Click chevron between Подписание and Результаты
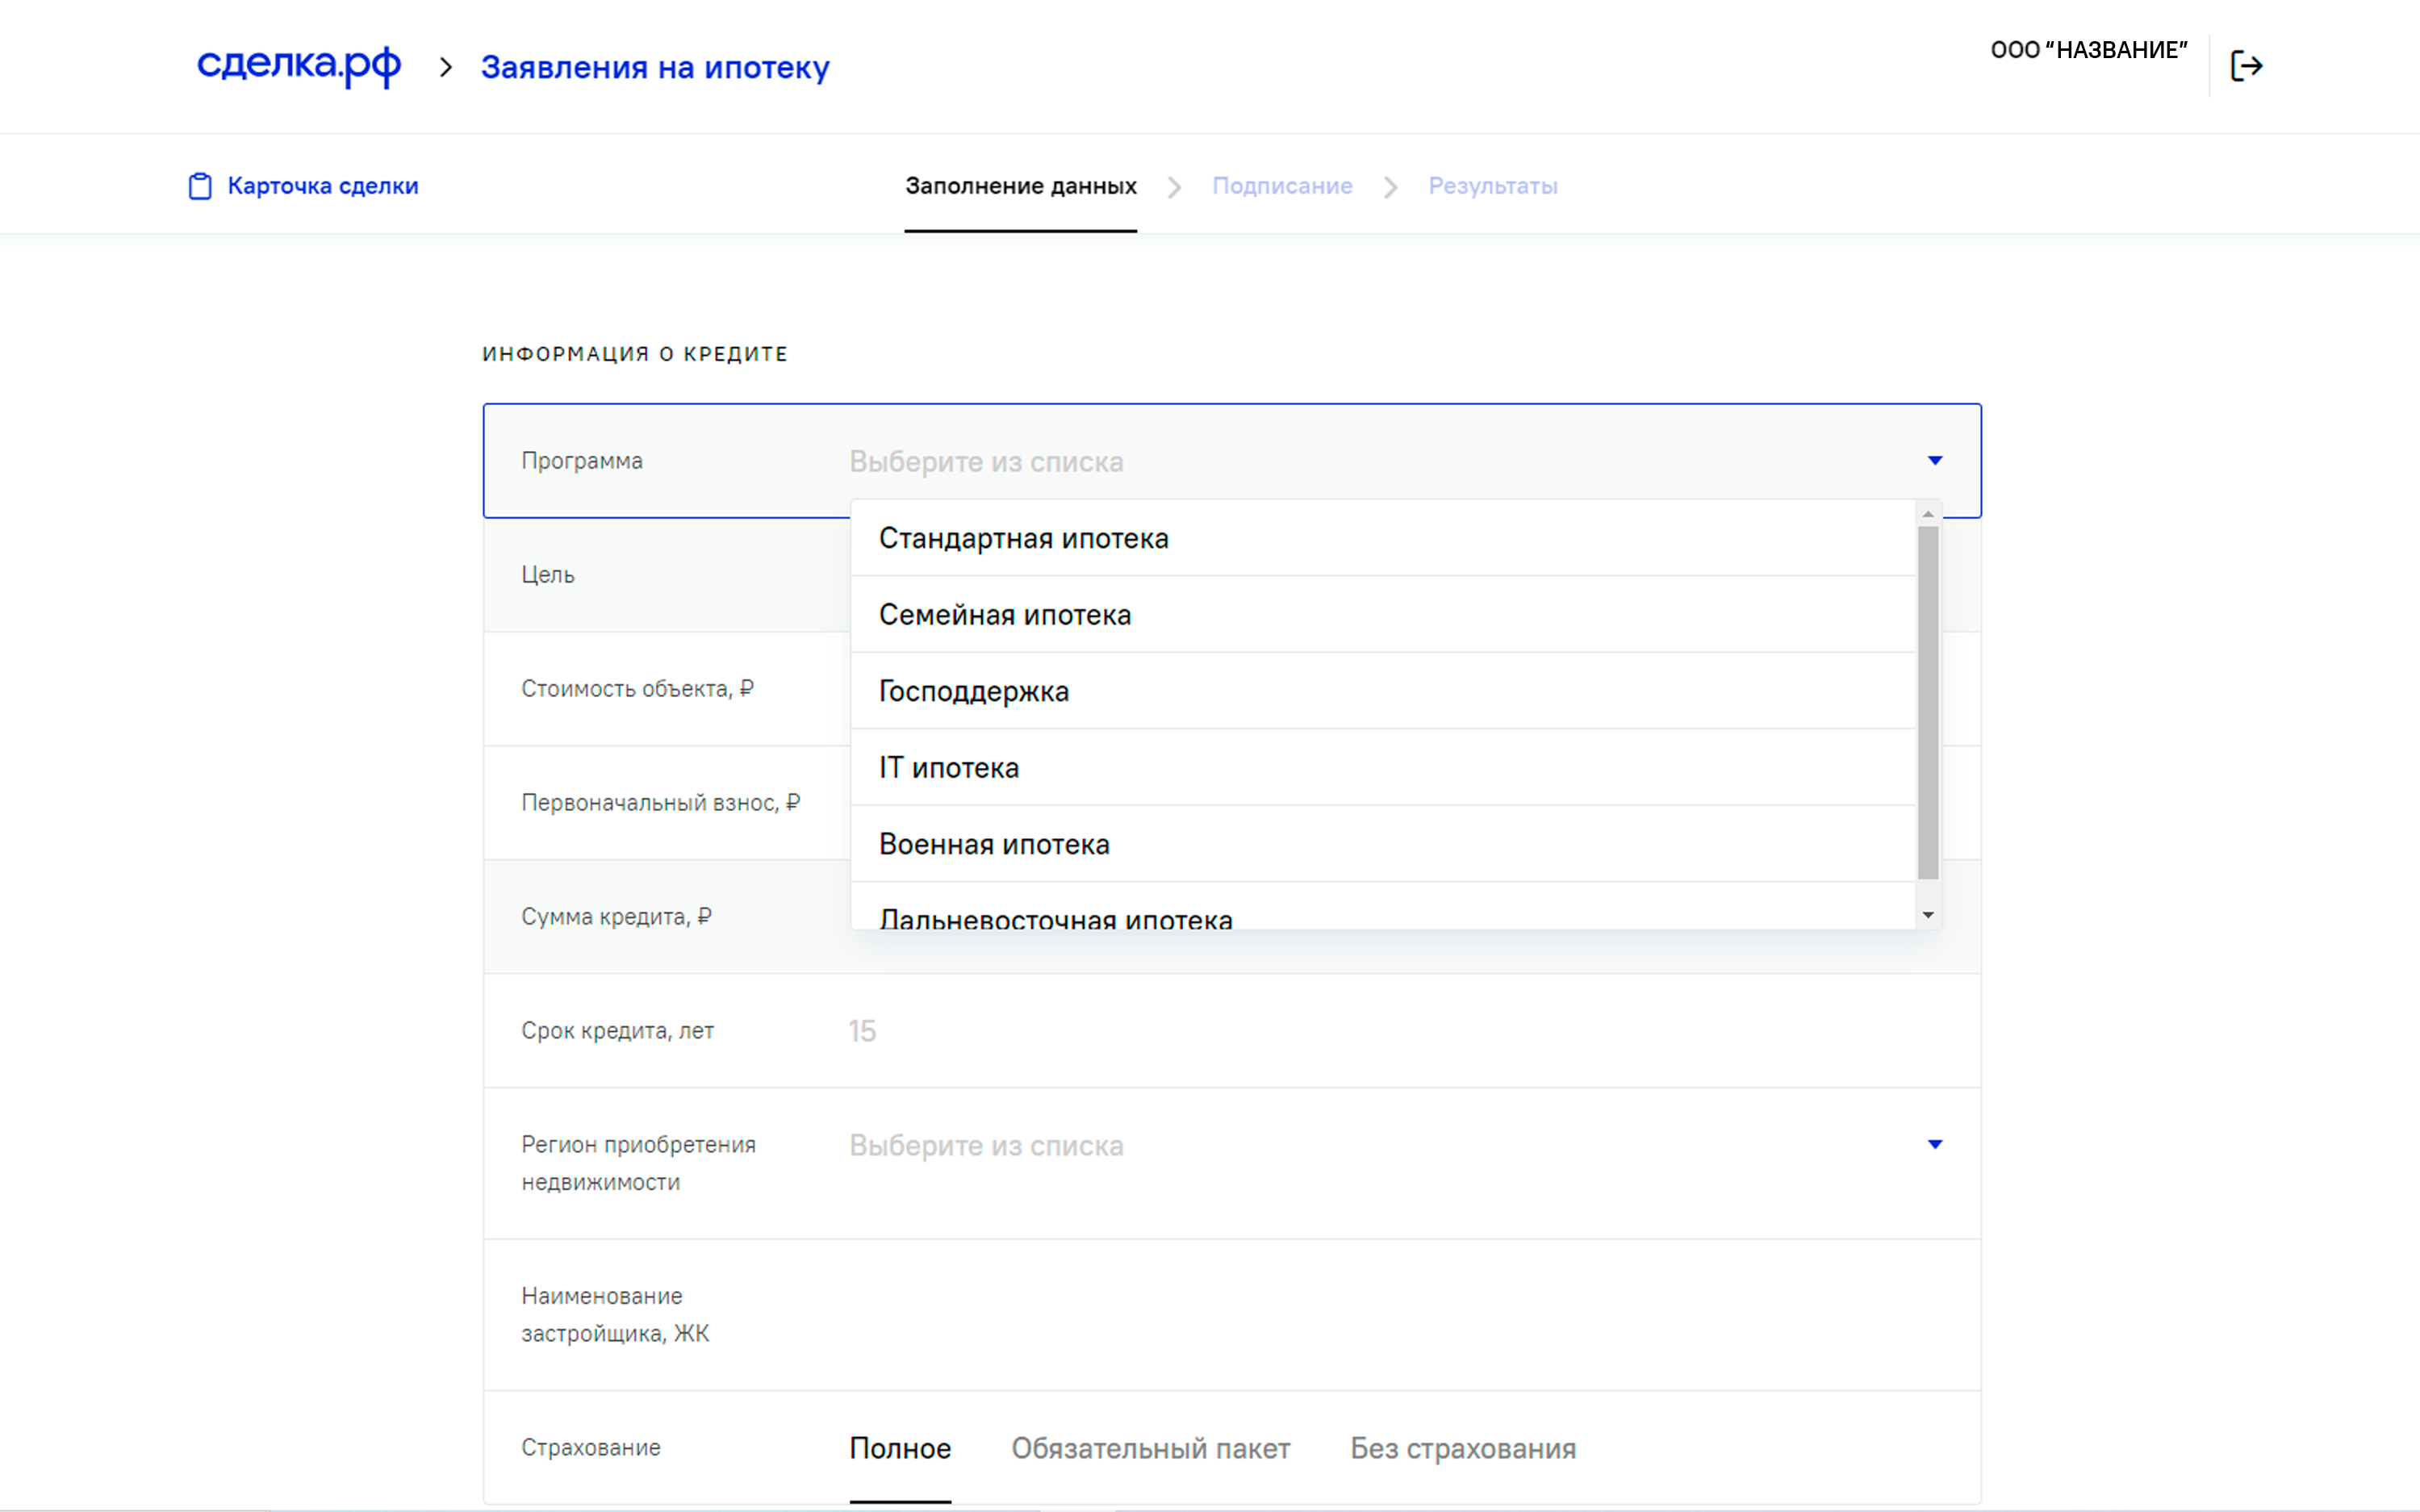 pos(1390,187)
